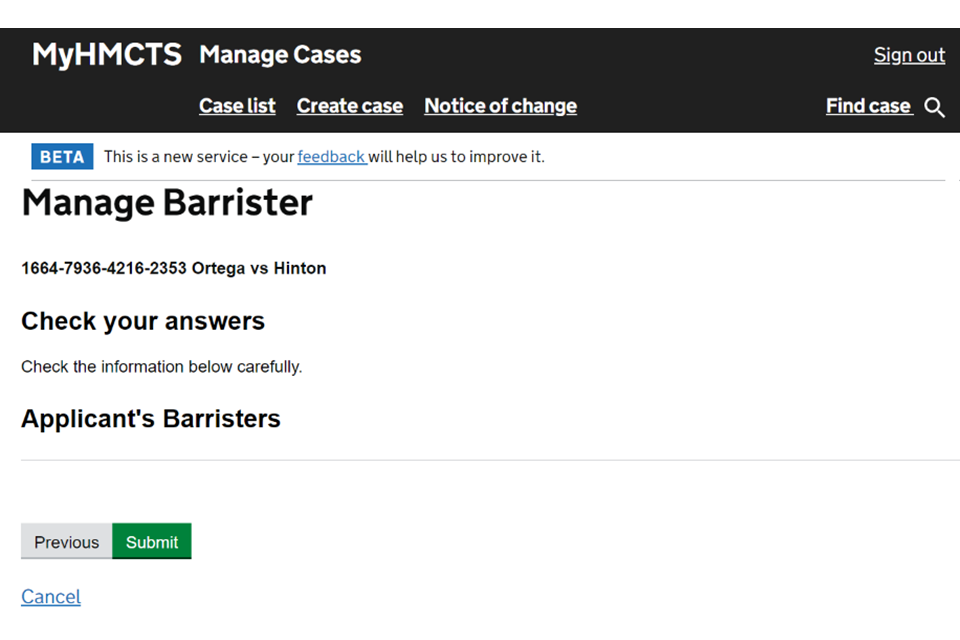960x640 pixels.
Task: Go to Create case
Action: click(x=349, y=106)
